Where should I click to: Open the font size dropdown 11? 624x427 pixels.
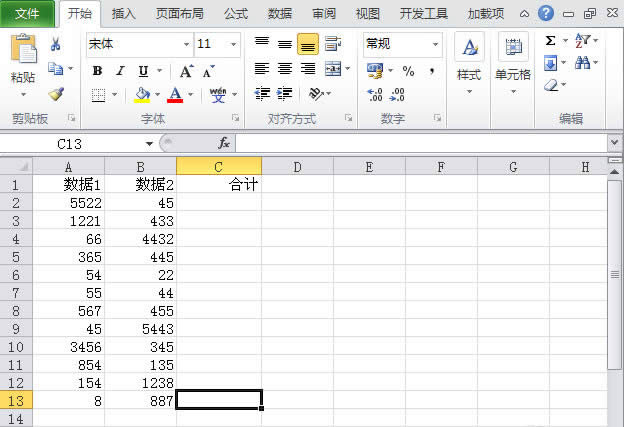pos(234,44)
